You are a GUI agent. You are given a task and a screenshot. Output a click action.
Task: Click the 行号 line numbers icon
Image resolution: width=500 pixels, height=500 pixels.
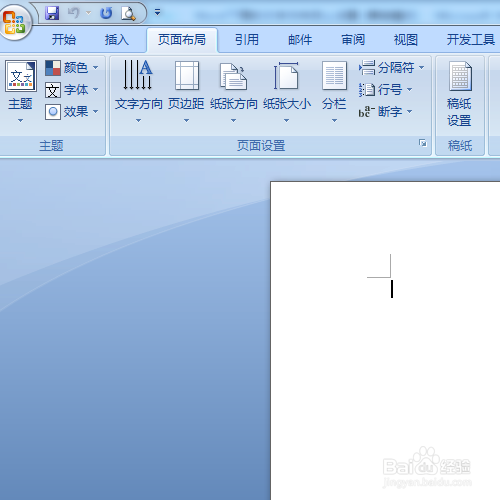point(367,90)
